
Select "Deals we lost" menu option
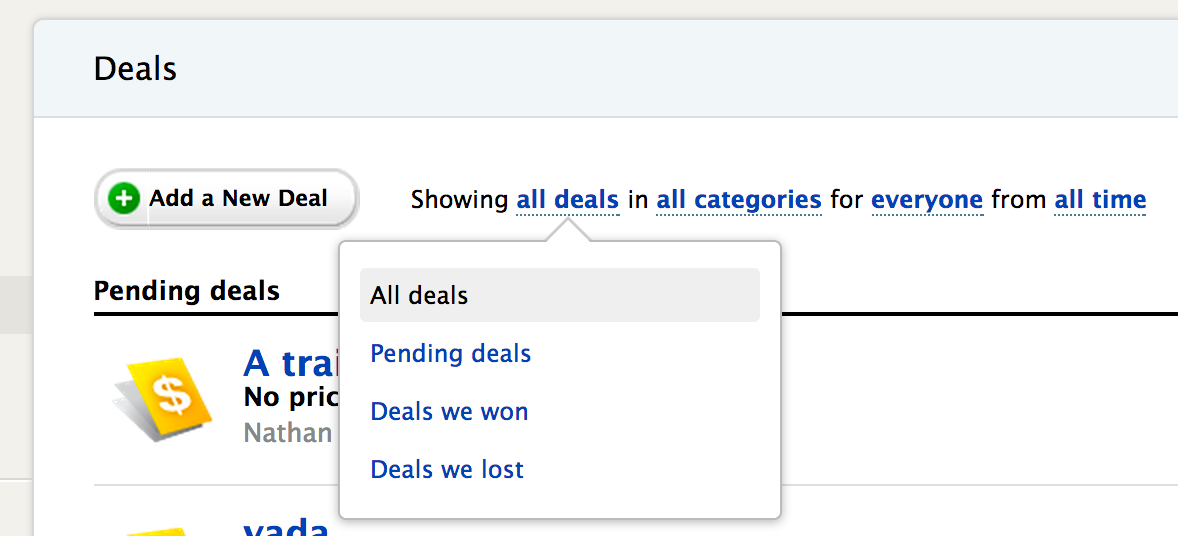(446, 470)
